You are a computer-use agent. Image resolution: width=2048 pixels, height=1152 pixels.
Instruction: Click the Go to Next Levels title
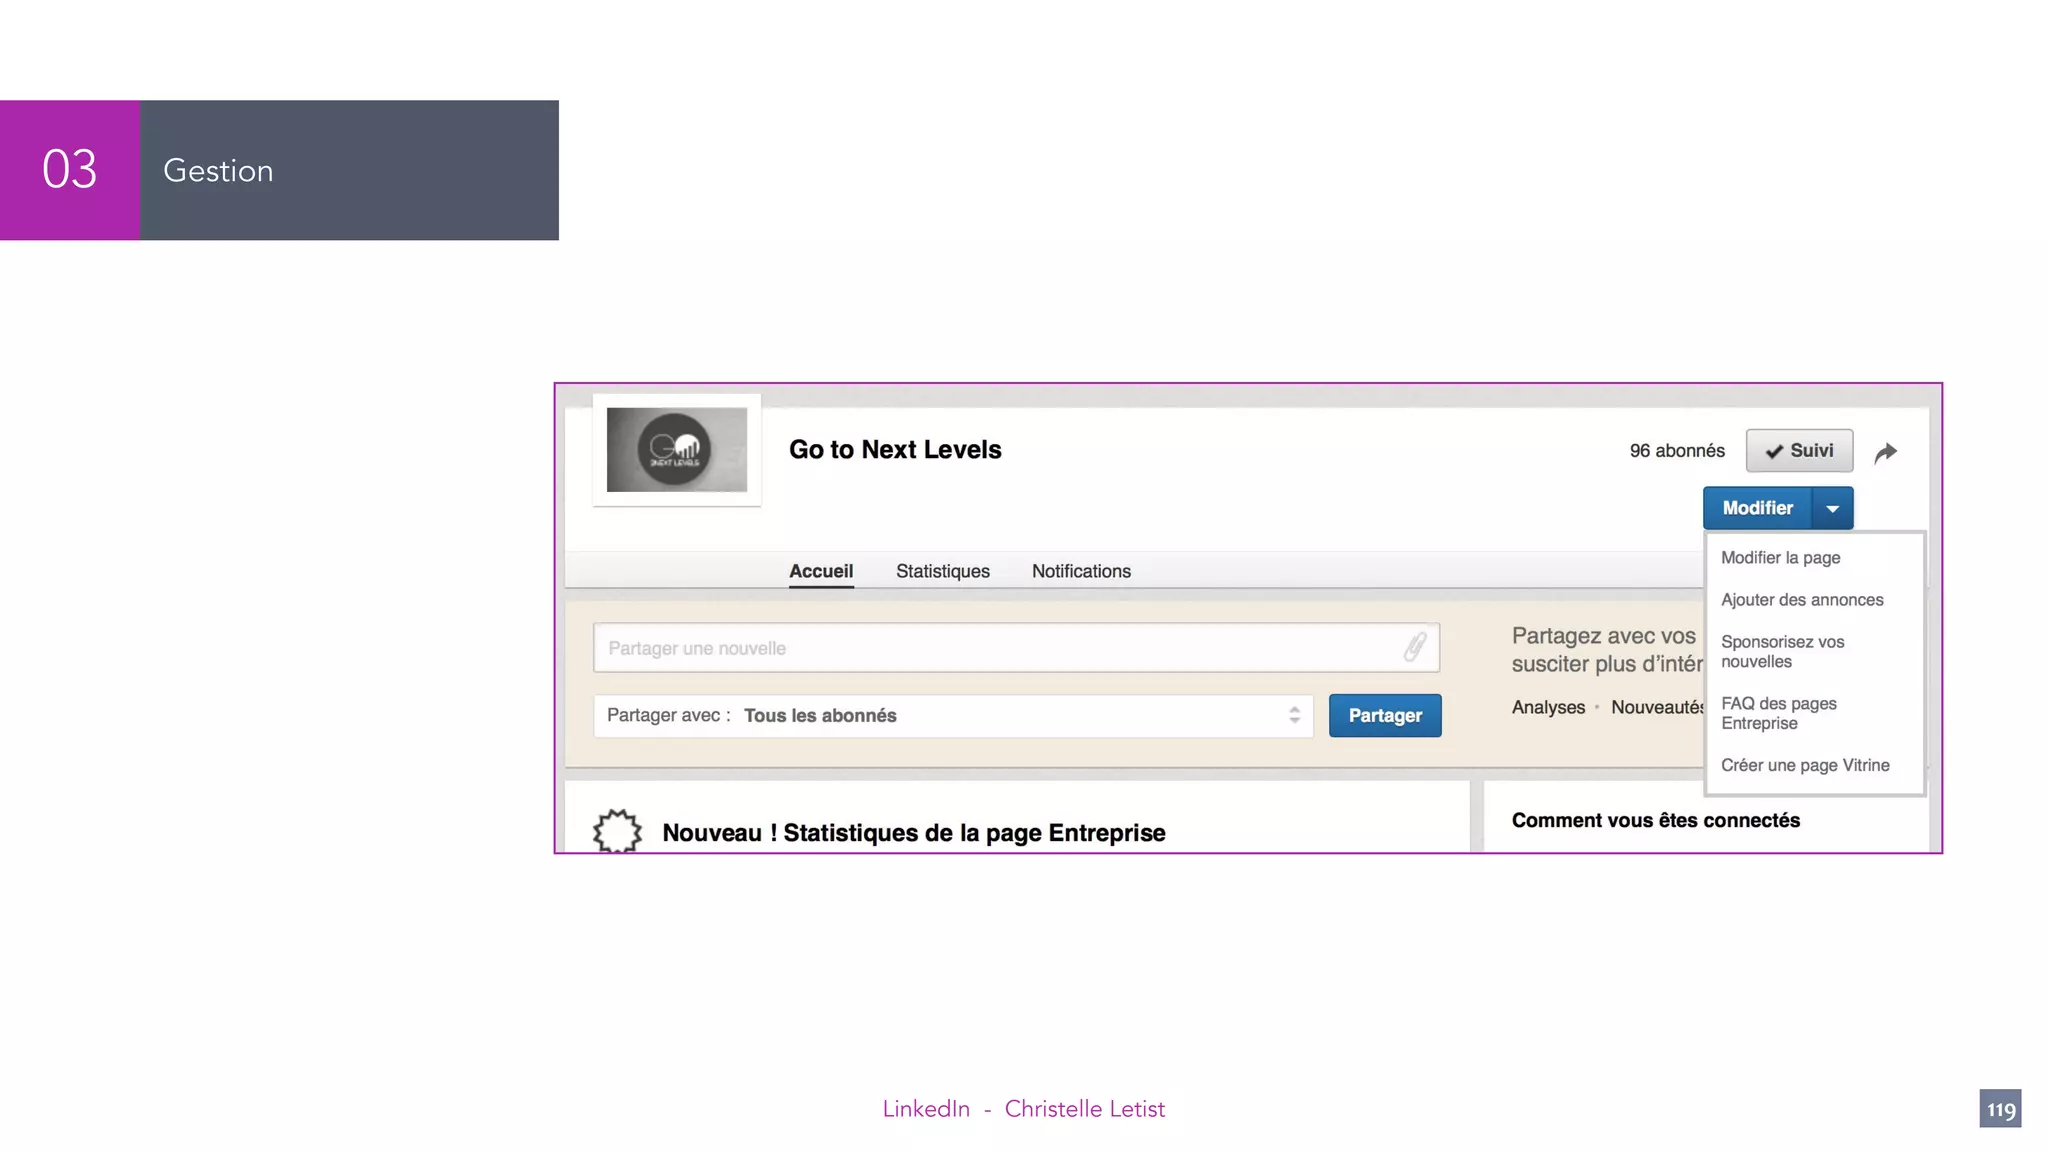895,450
